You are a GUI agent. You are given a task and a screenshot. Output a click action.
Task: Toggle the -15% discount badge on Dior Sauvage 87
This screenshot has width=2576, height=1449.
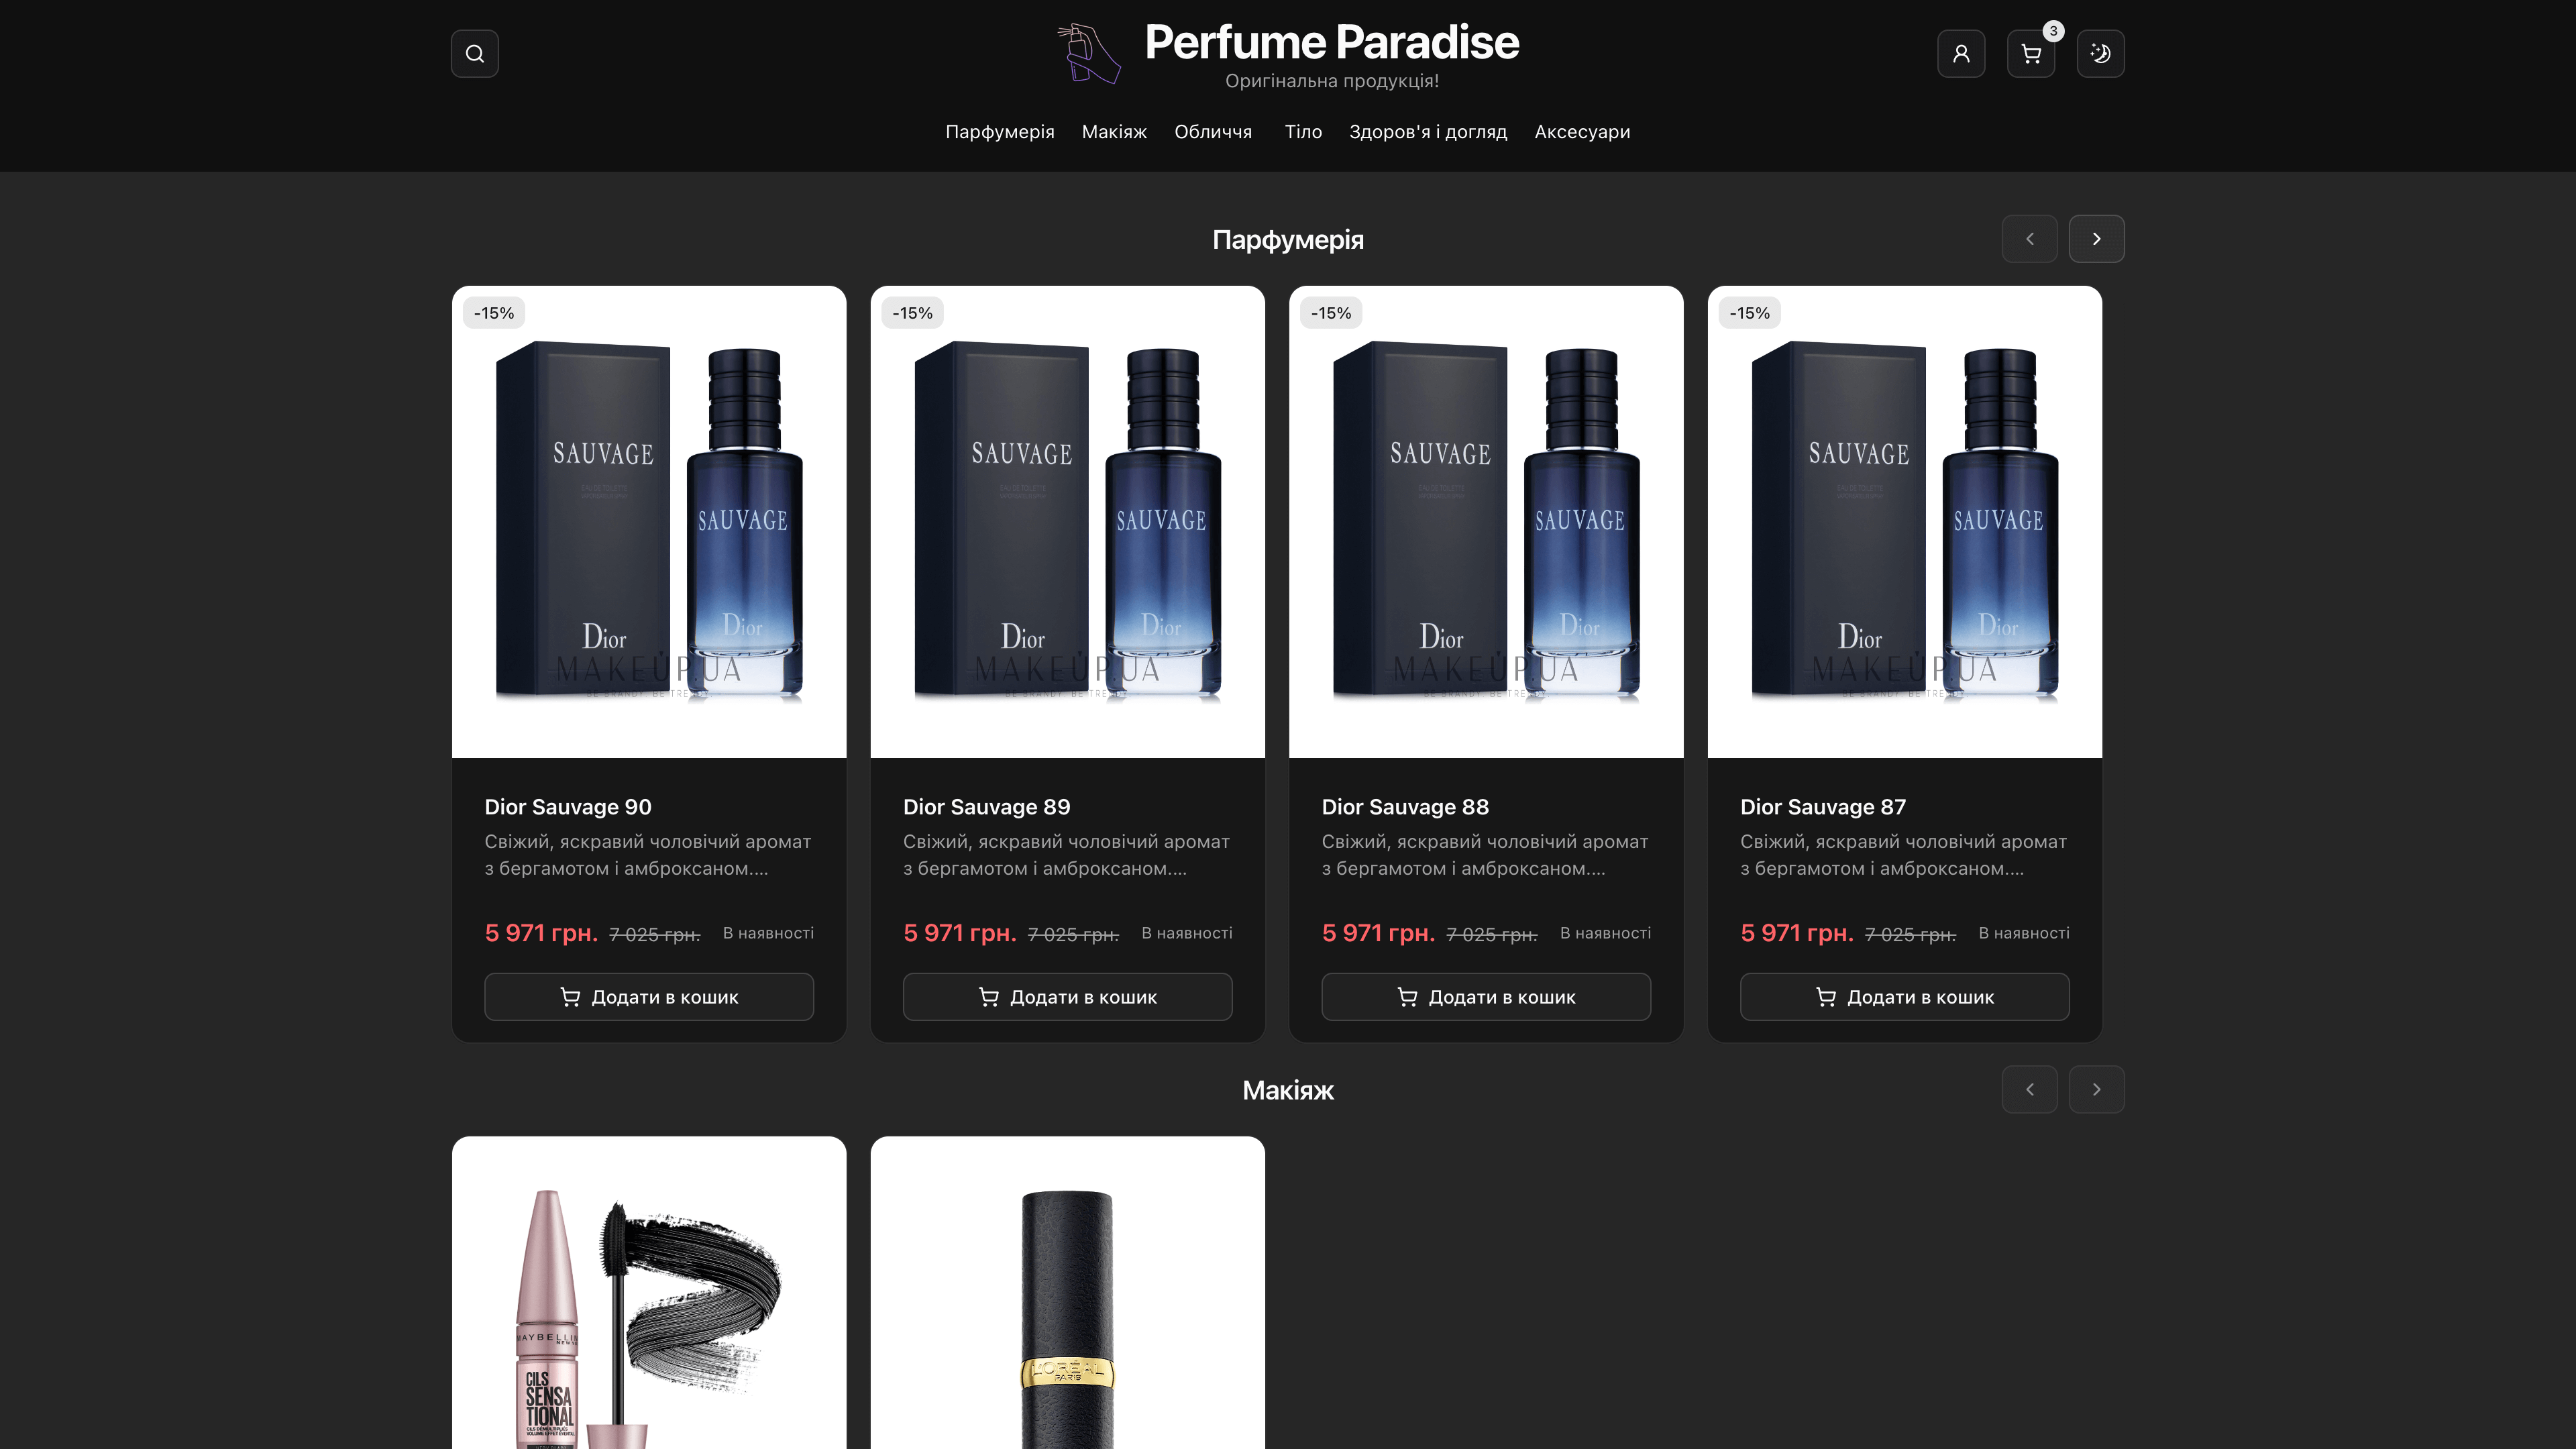(x=1749, y=312)
